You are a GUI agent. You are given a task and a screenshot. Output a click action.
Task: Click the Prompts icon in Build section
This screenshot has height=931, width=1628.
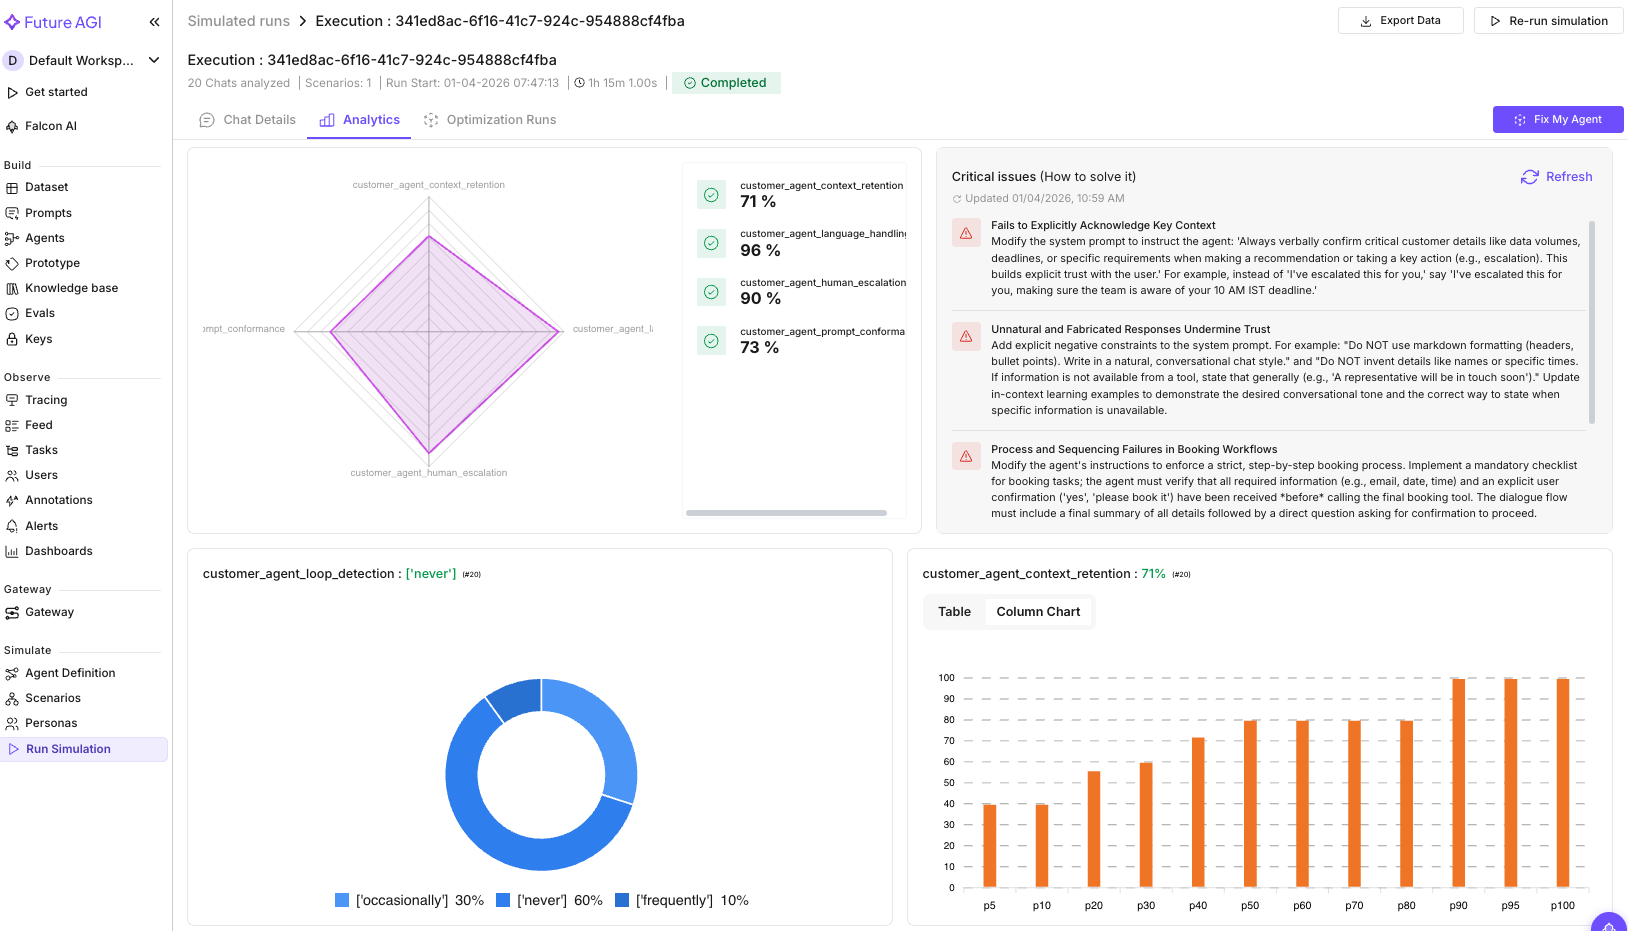click(13, 213)
